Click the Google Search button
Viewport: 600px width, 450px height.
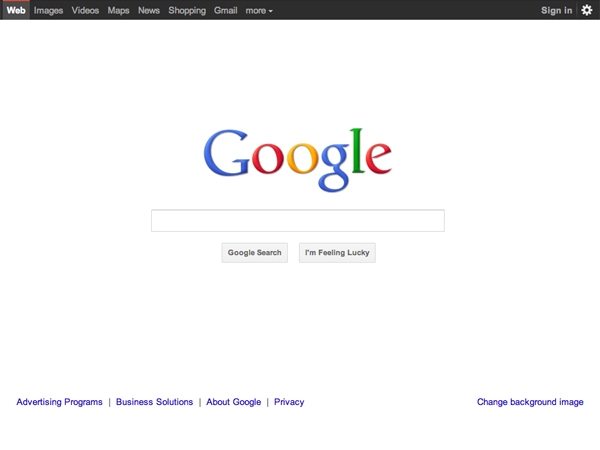tap(254, 253)
